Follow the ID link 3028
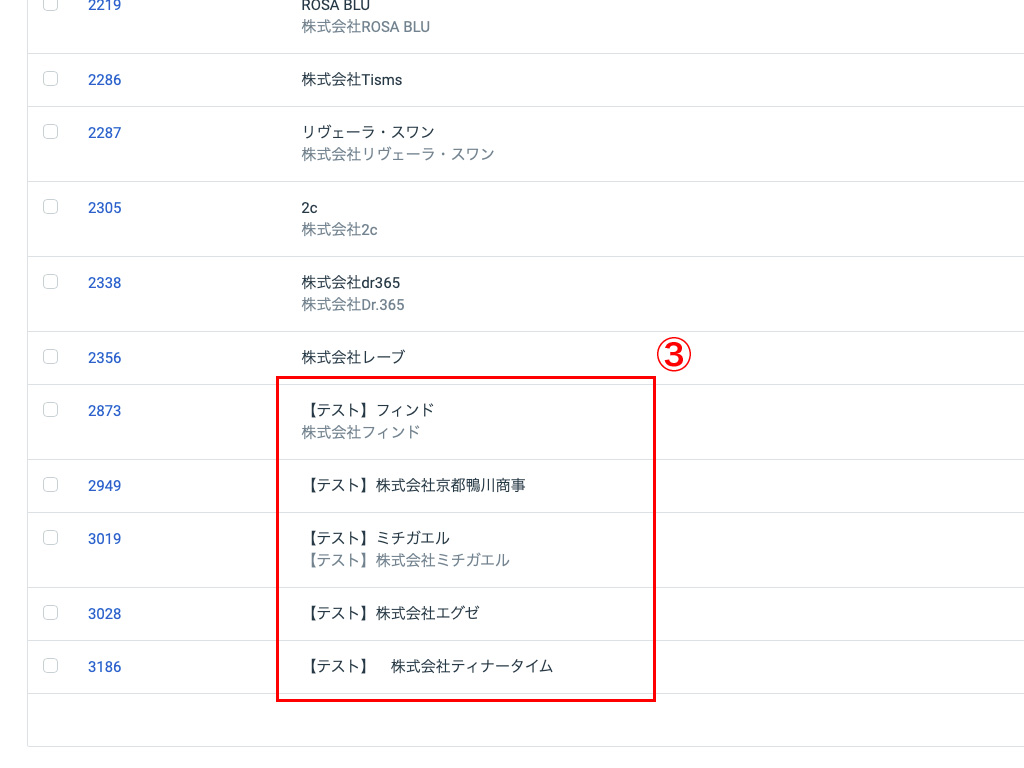 click(x=104, y=615)
